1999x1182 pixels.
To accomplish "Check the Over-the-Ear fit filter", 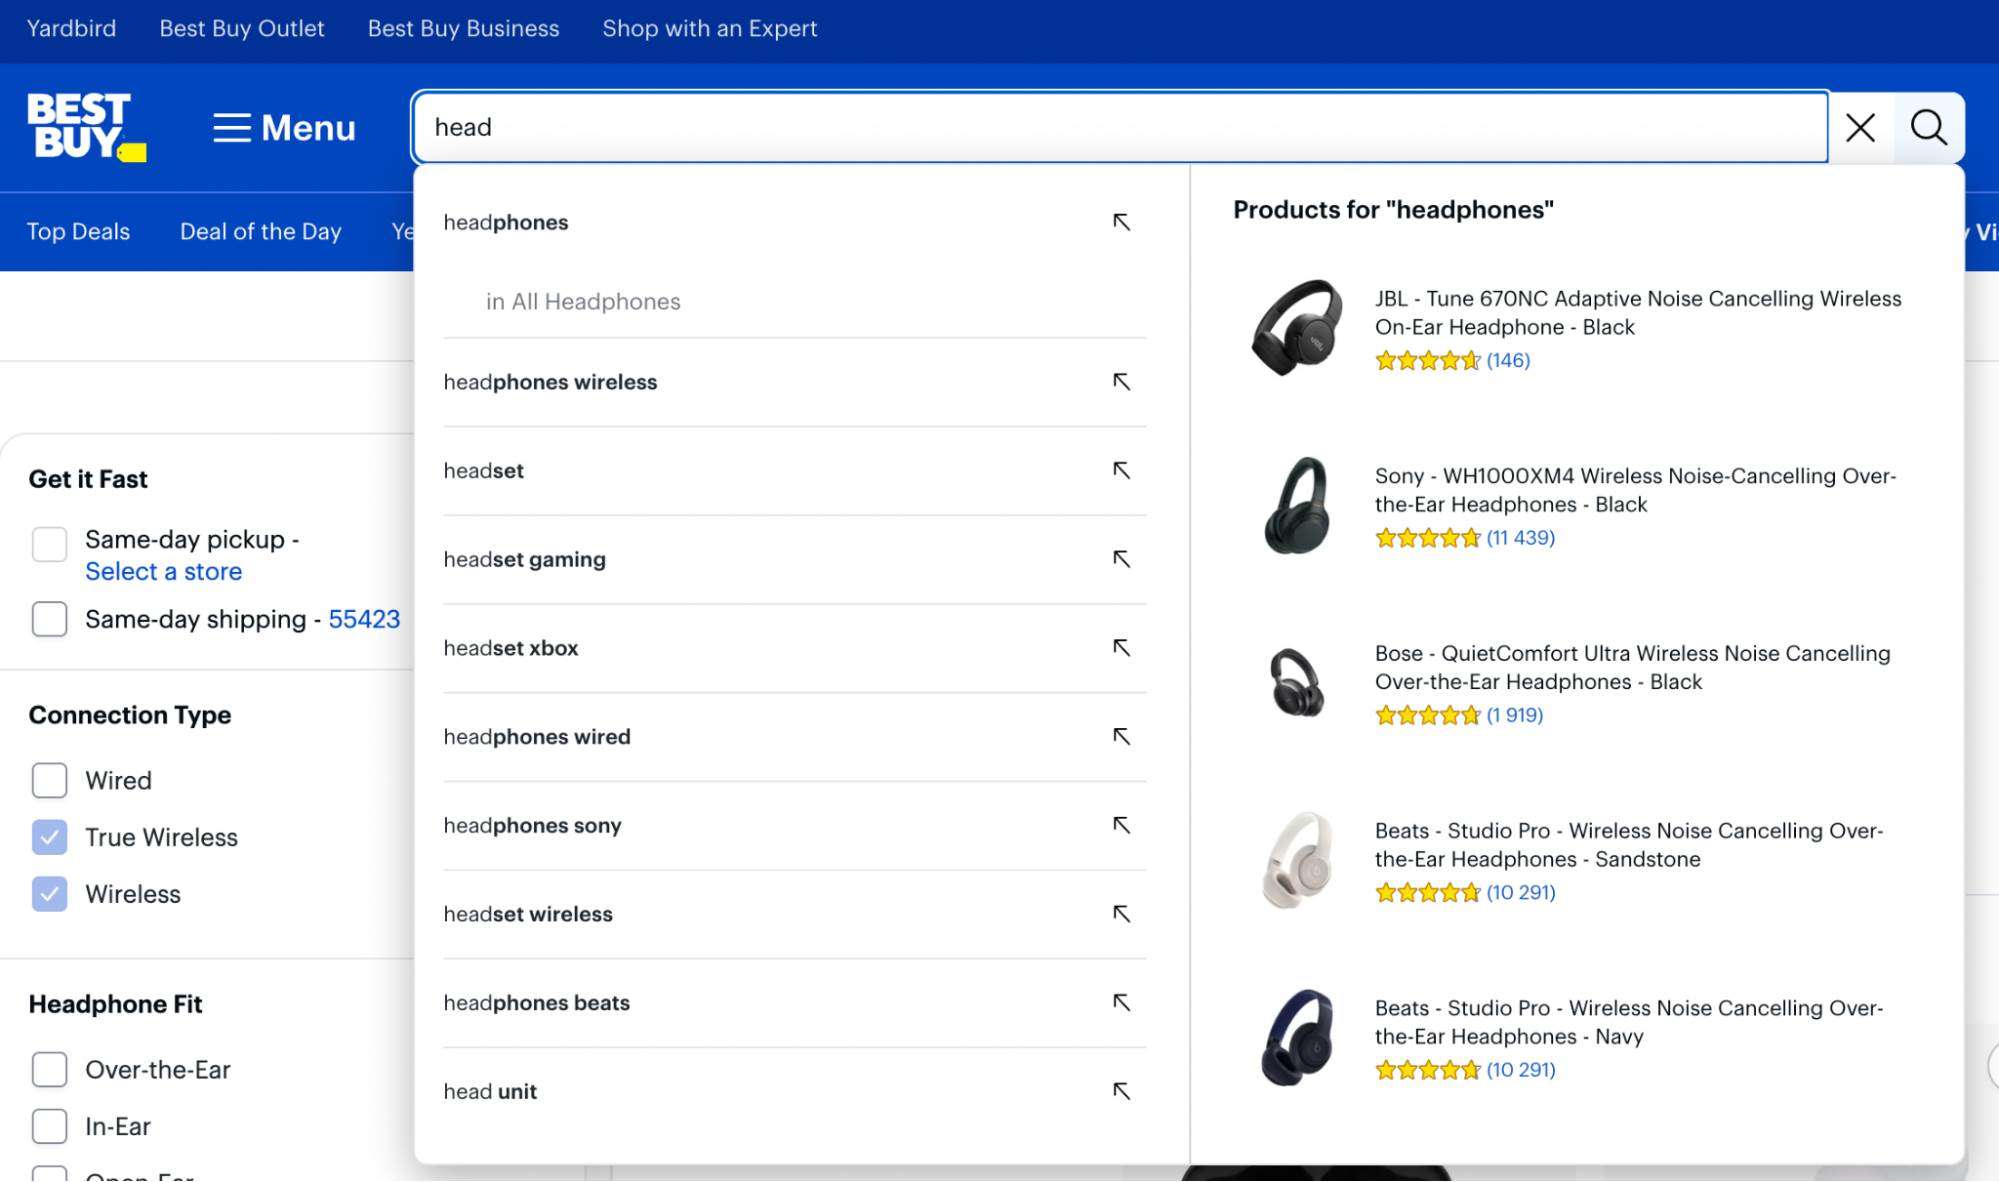I will 49,1069.
